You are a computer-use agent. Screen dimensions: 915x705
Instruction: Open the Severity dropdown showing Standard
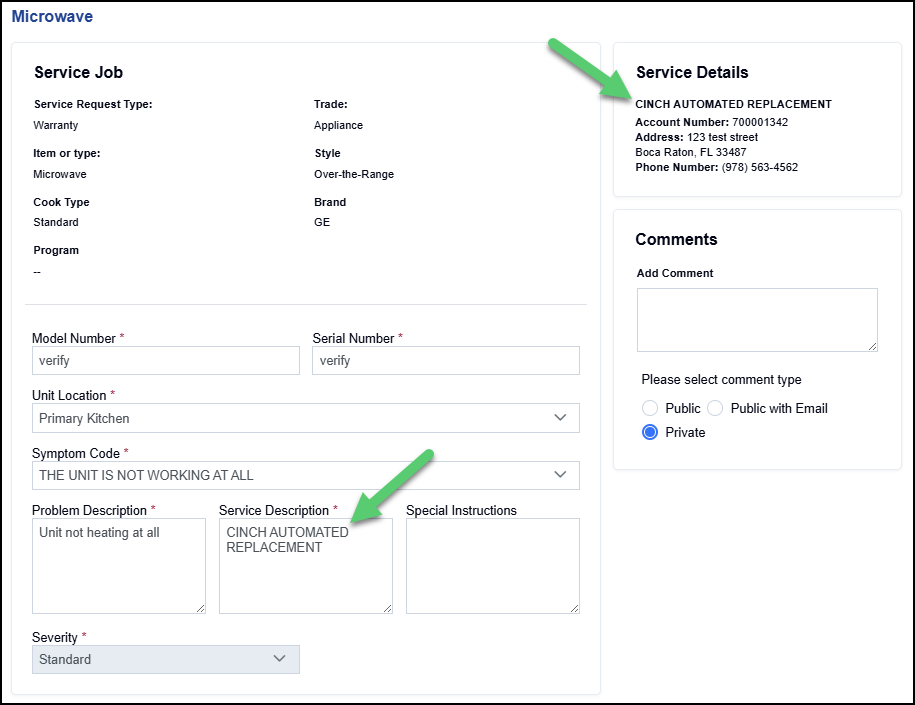point(165,659)
